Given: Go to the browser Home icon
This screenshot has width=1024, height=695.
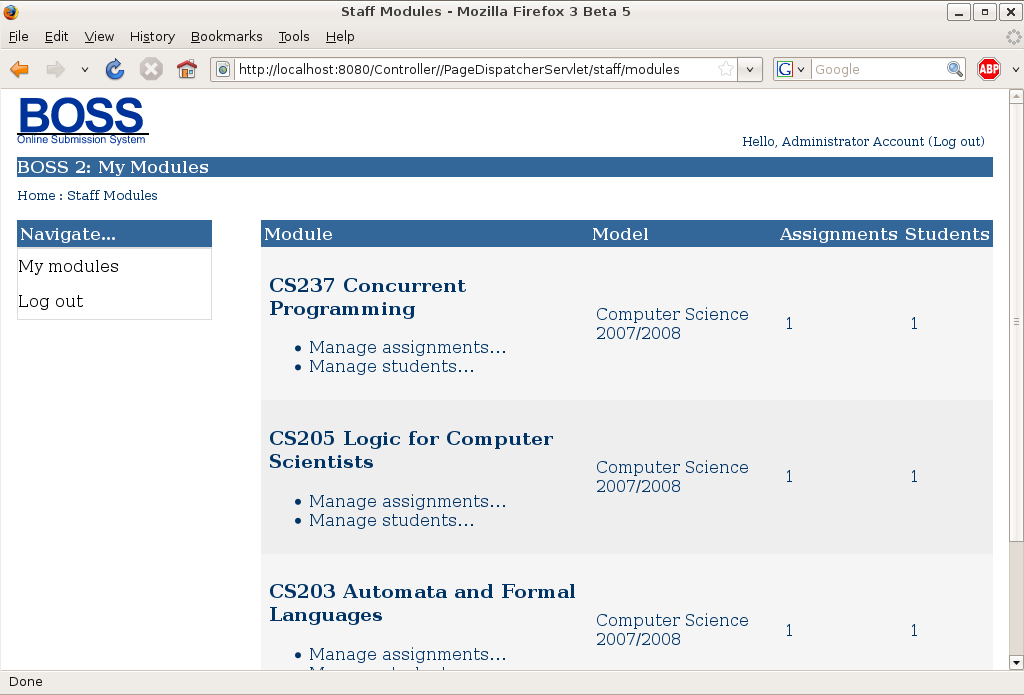Looking at the screenshot, I should [186, 69].
